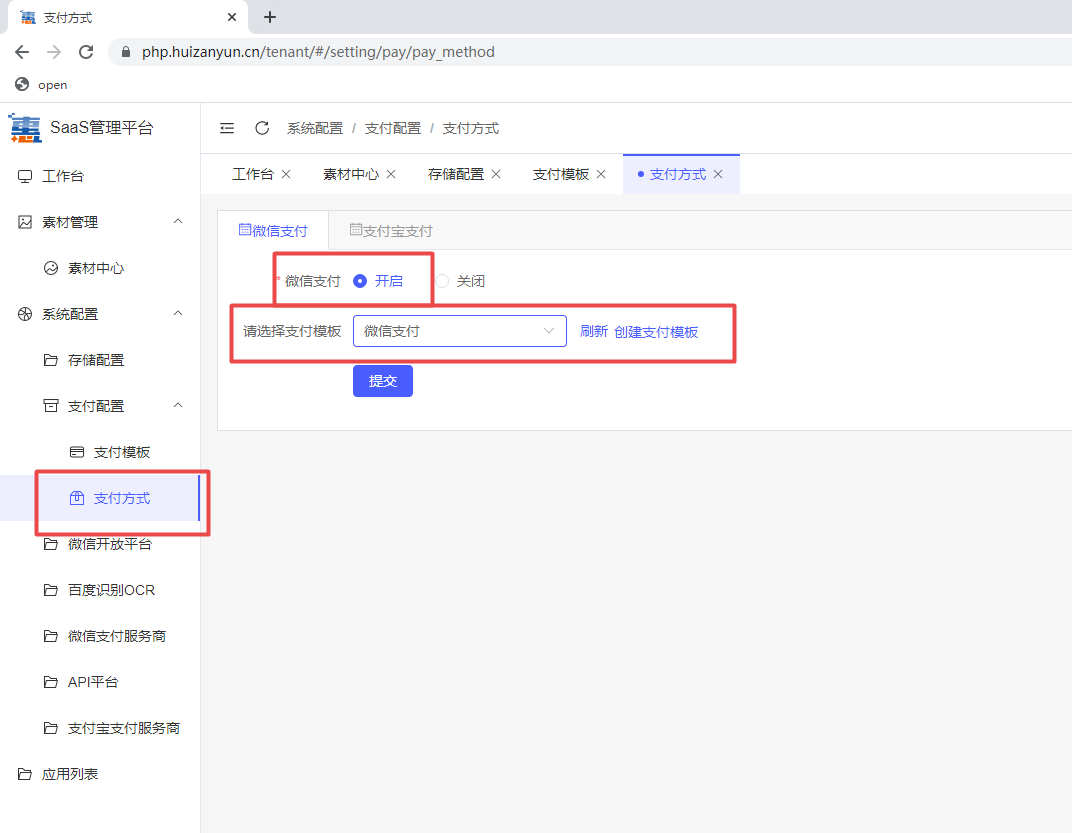Select API平台 in sidebar
This screenshot has height=833, width=1072.
tap(100, 682)
